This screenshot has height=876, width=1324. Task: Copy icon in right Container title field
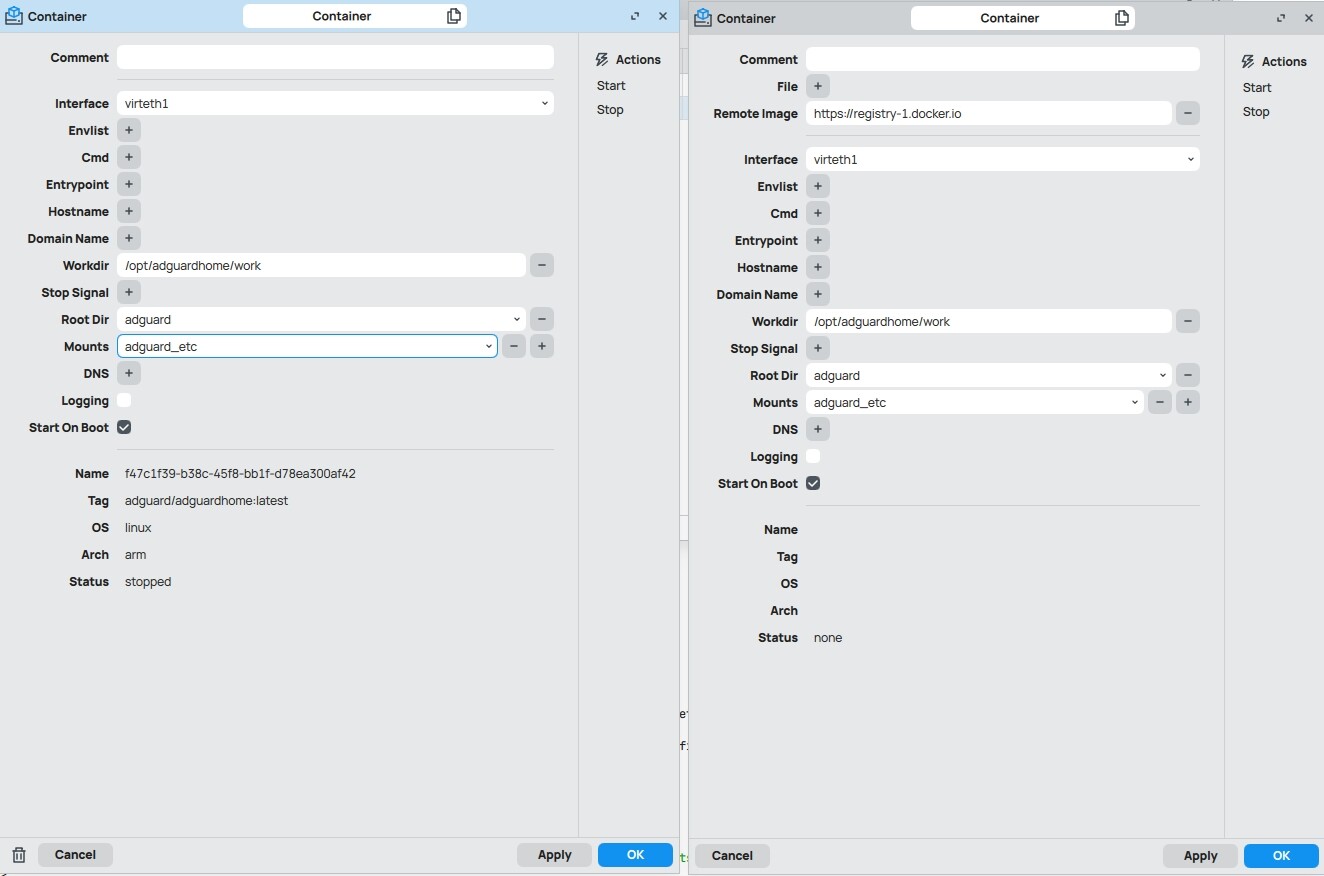tap(1122, 18)
